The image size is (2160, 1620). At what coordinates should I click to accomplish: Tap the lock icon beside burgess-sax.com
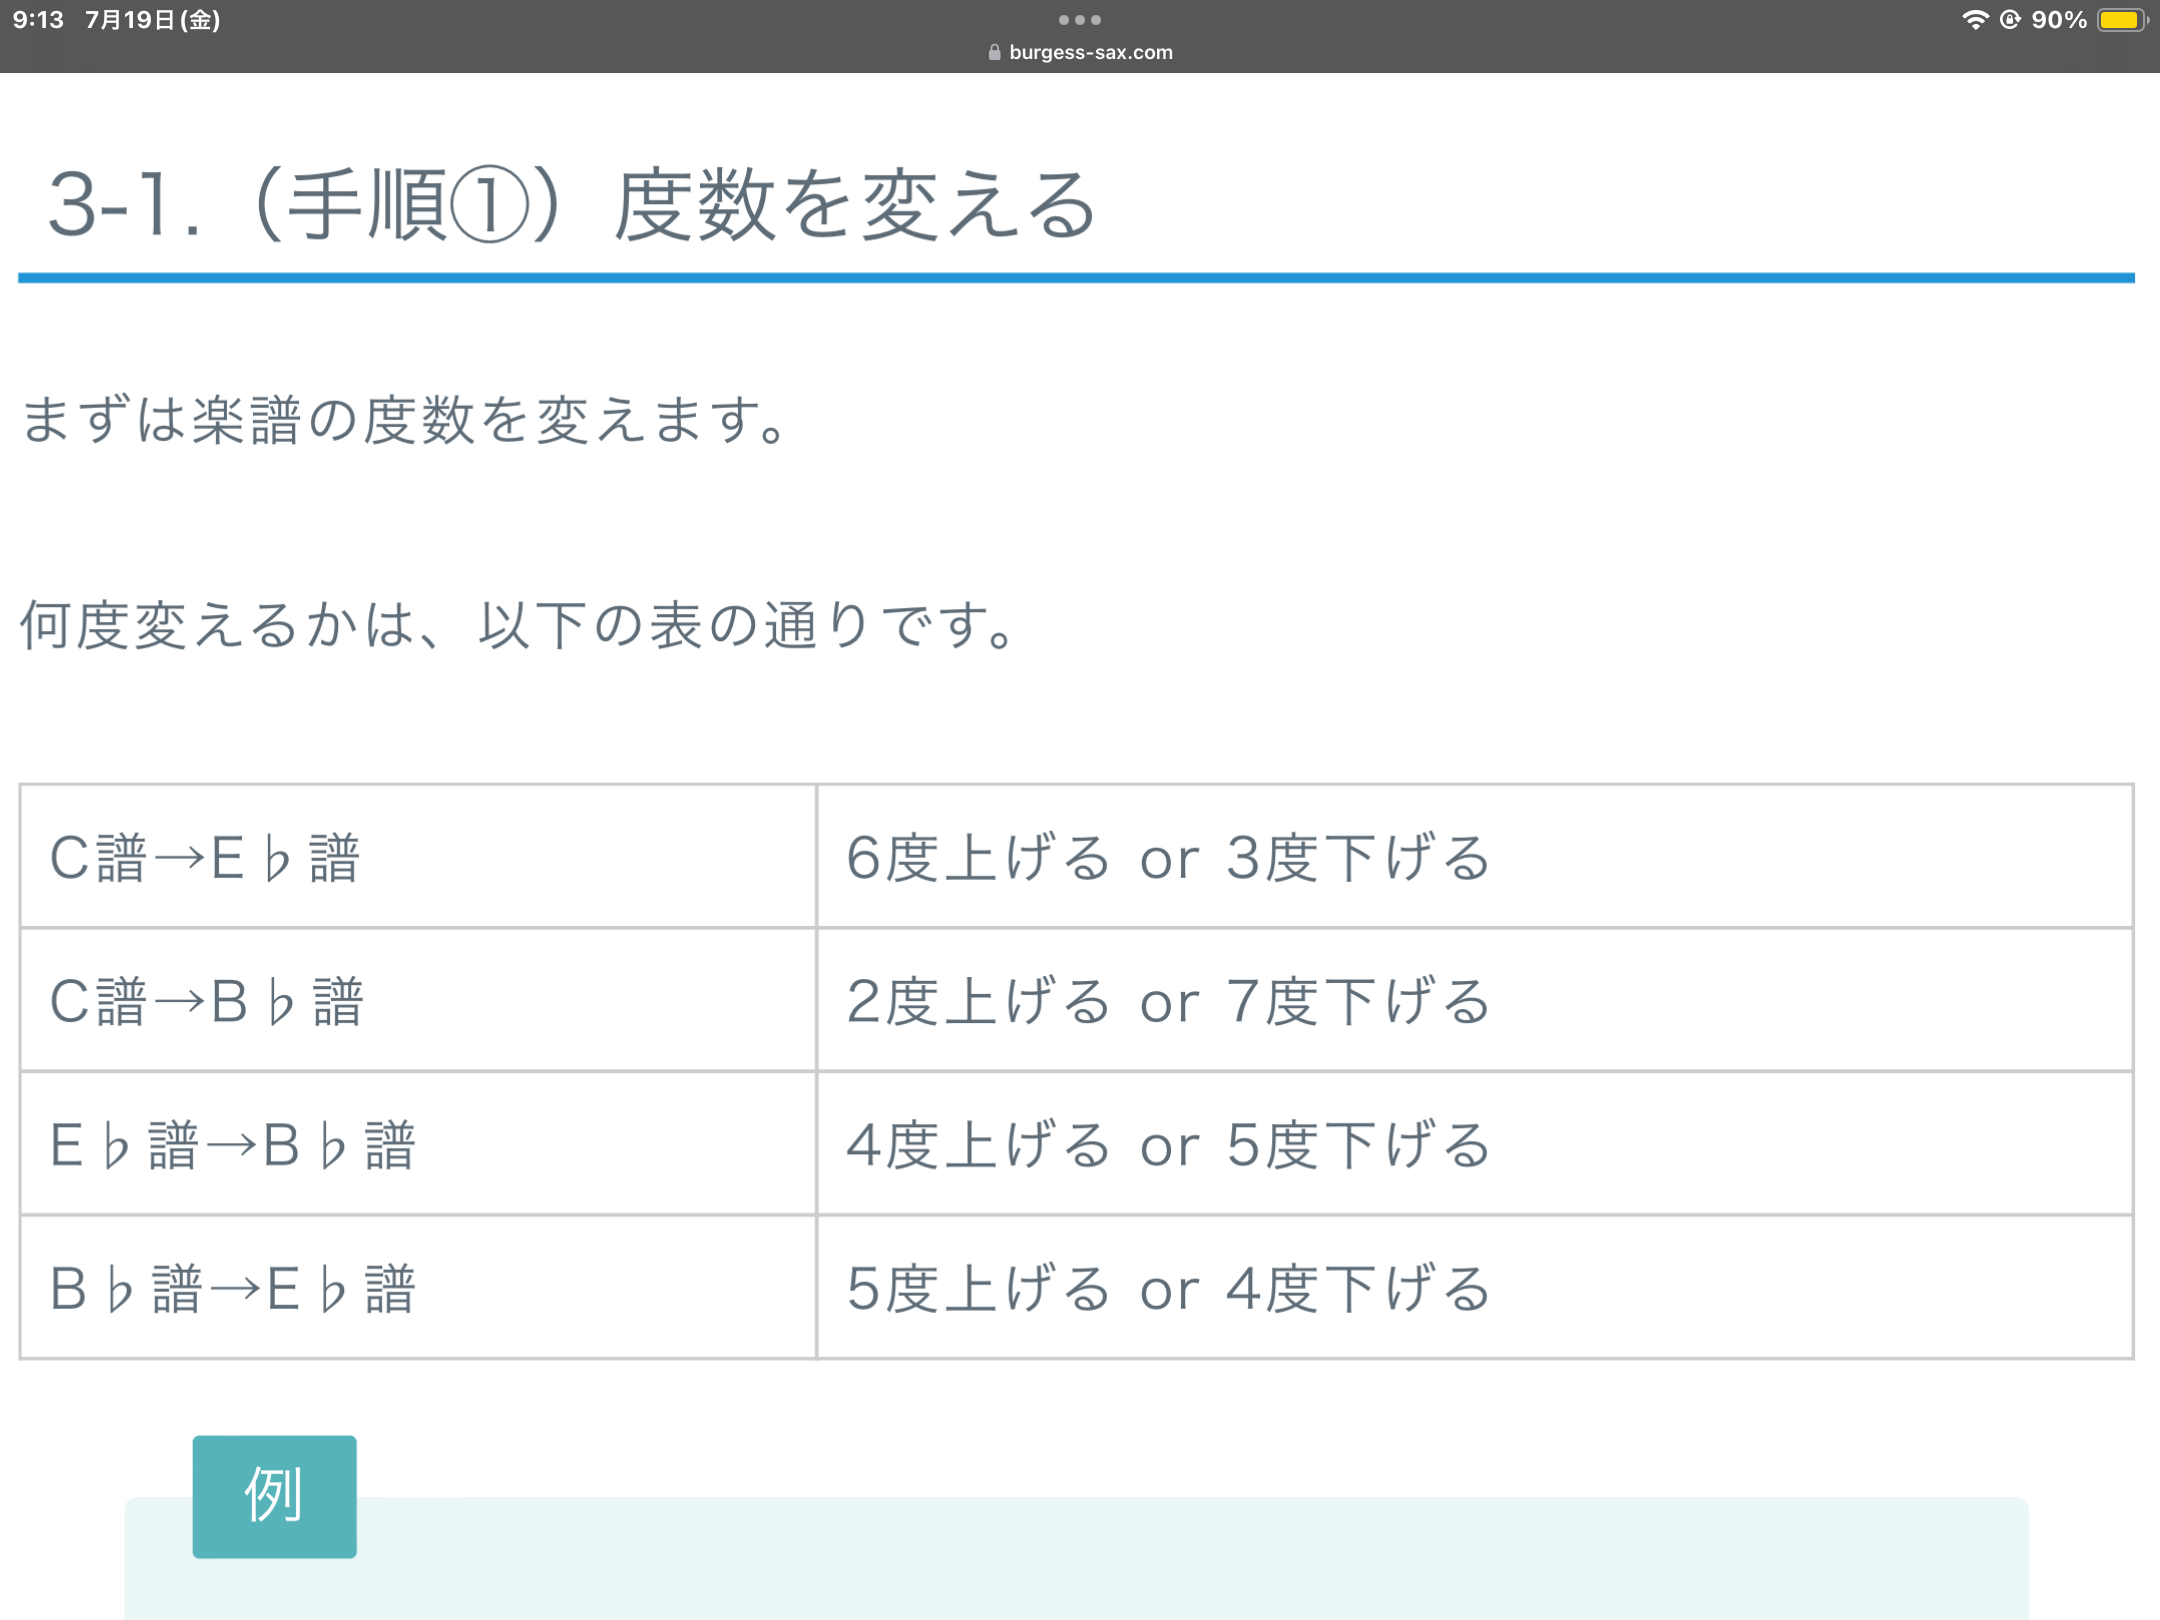click(994, 52)
